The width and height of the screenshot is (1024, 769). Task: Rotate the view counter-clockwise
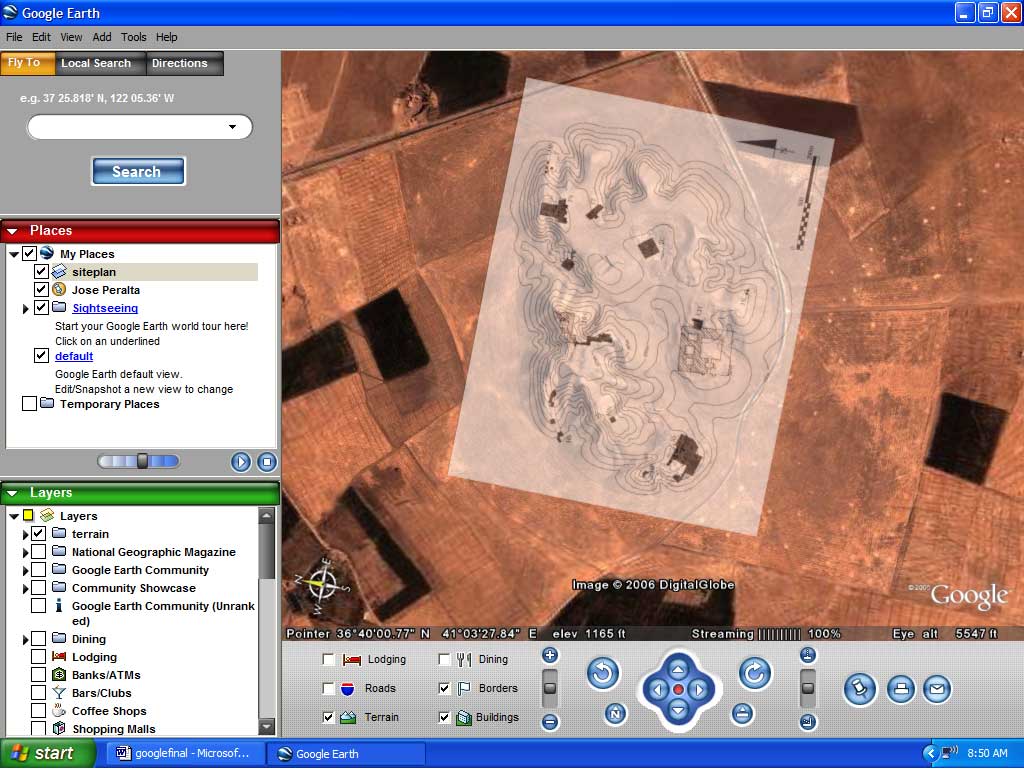pos(602,674)
